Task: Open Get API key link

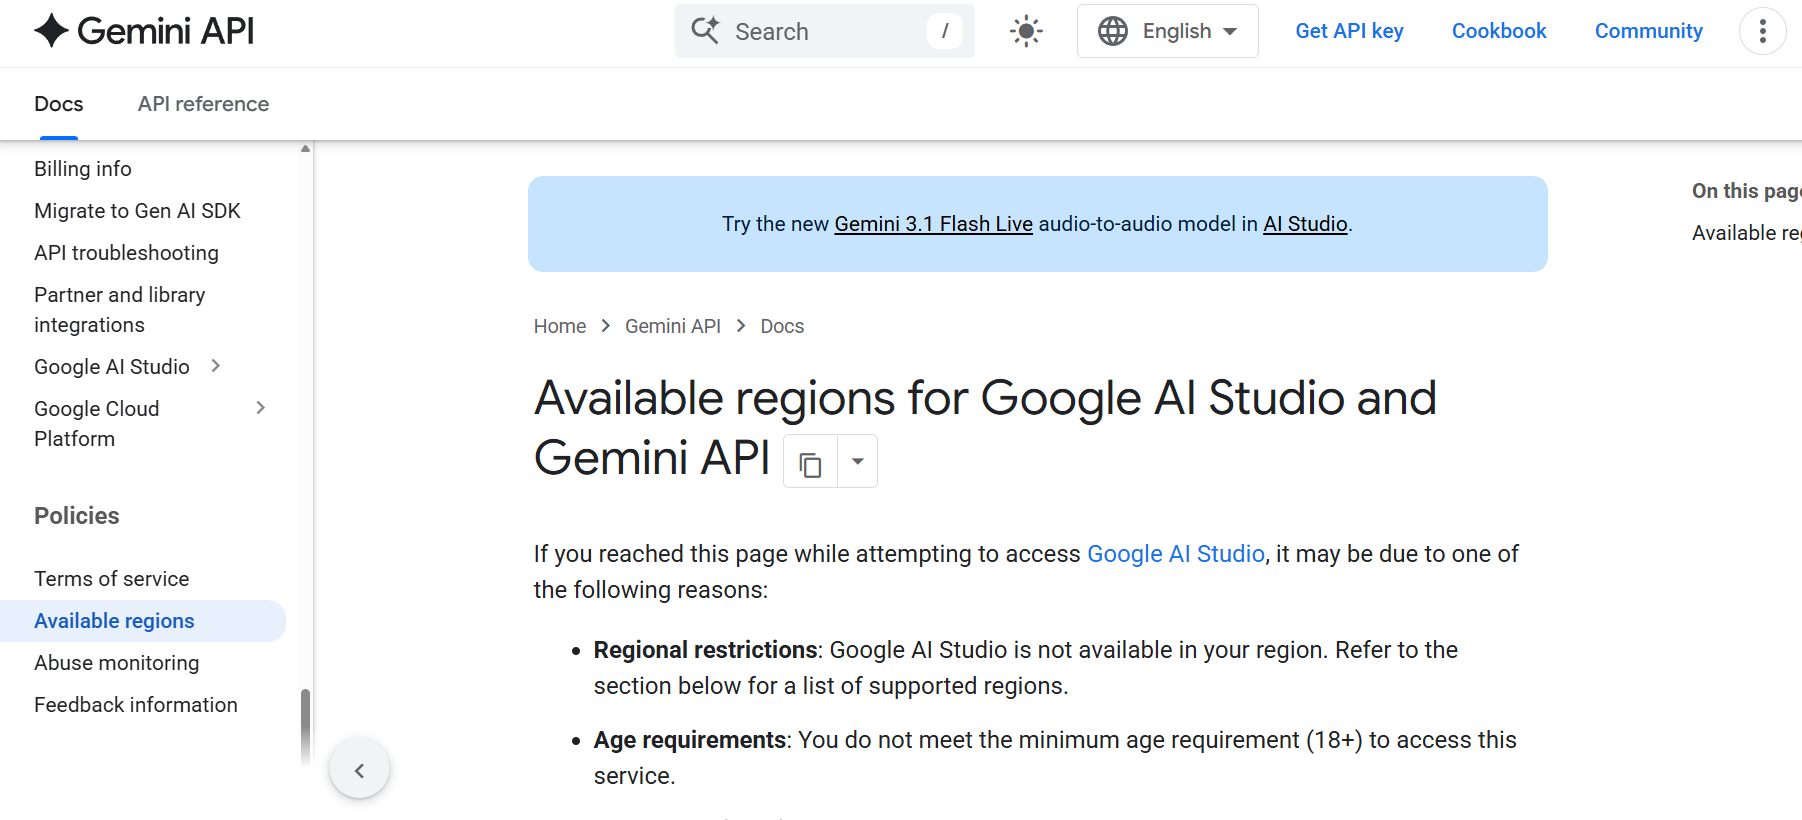Action: click(x=1349, y=31)
